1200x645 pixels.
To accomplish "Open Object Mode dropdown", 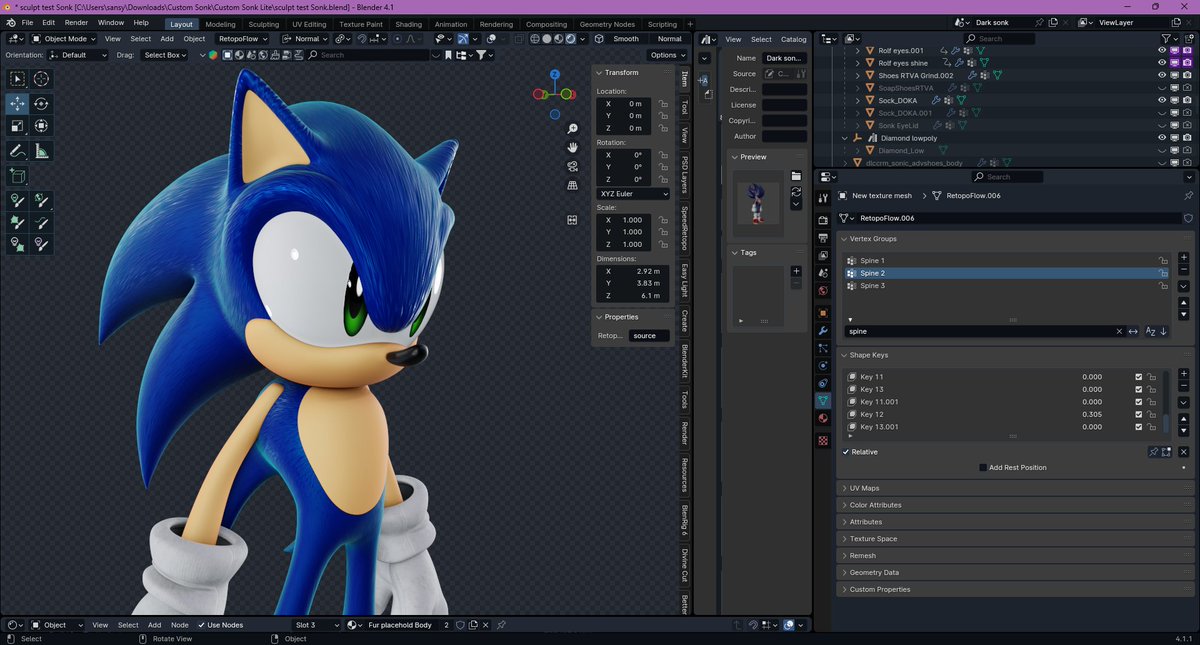I will click(x=66, y=39).
